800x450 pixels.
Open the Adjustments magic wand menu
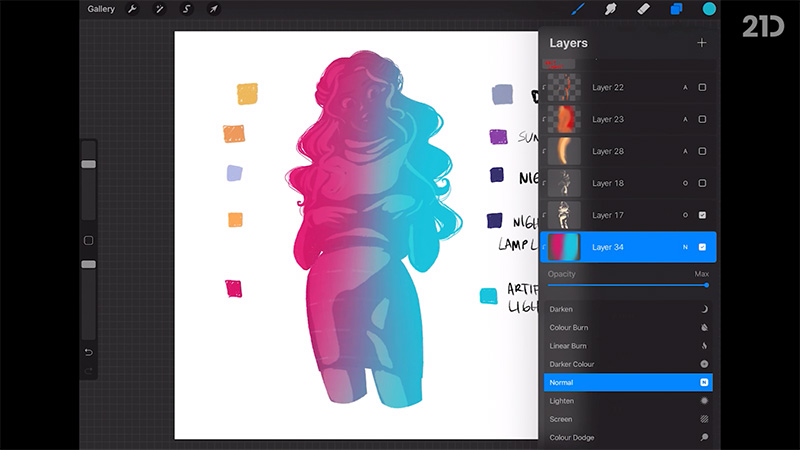(x=160, y=9)
